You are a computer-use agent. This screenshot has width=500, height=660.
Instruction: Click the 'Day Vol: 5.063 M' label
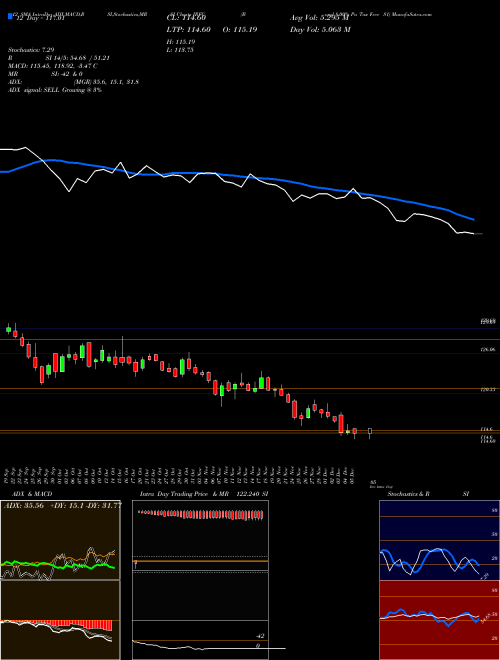(x=320, y=29)
